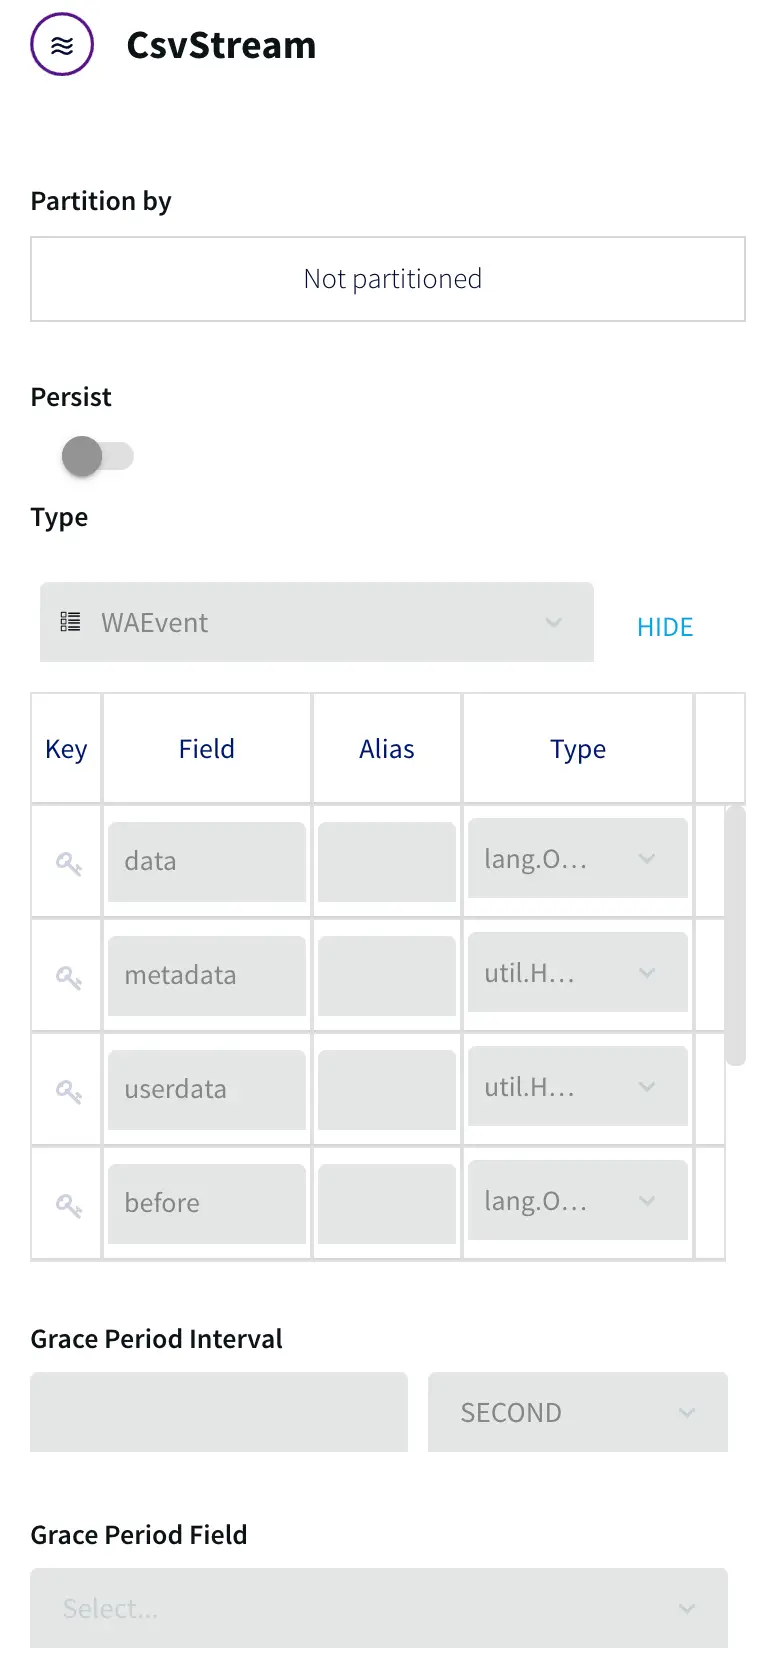764x1664 pixels.
Task: Click the userdata field name box
Action: tap(207, 1090)
